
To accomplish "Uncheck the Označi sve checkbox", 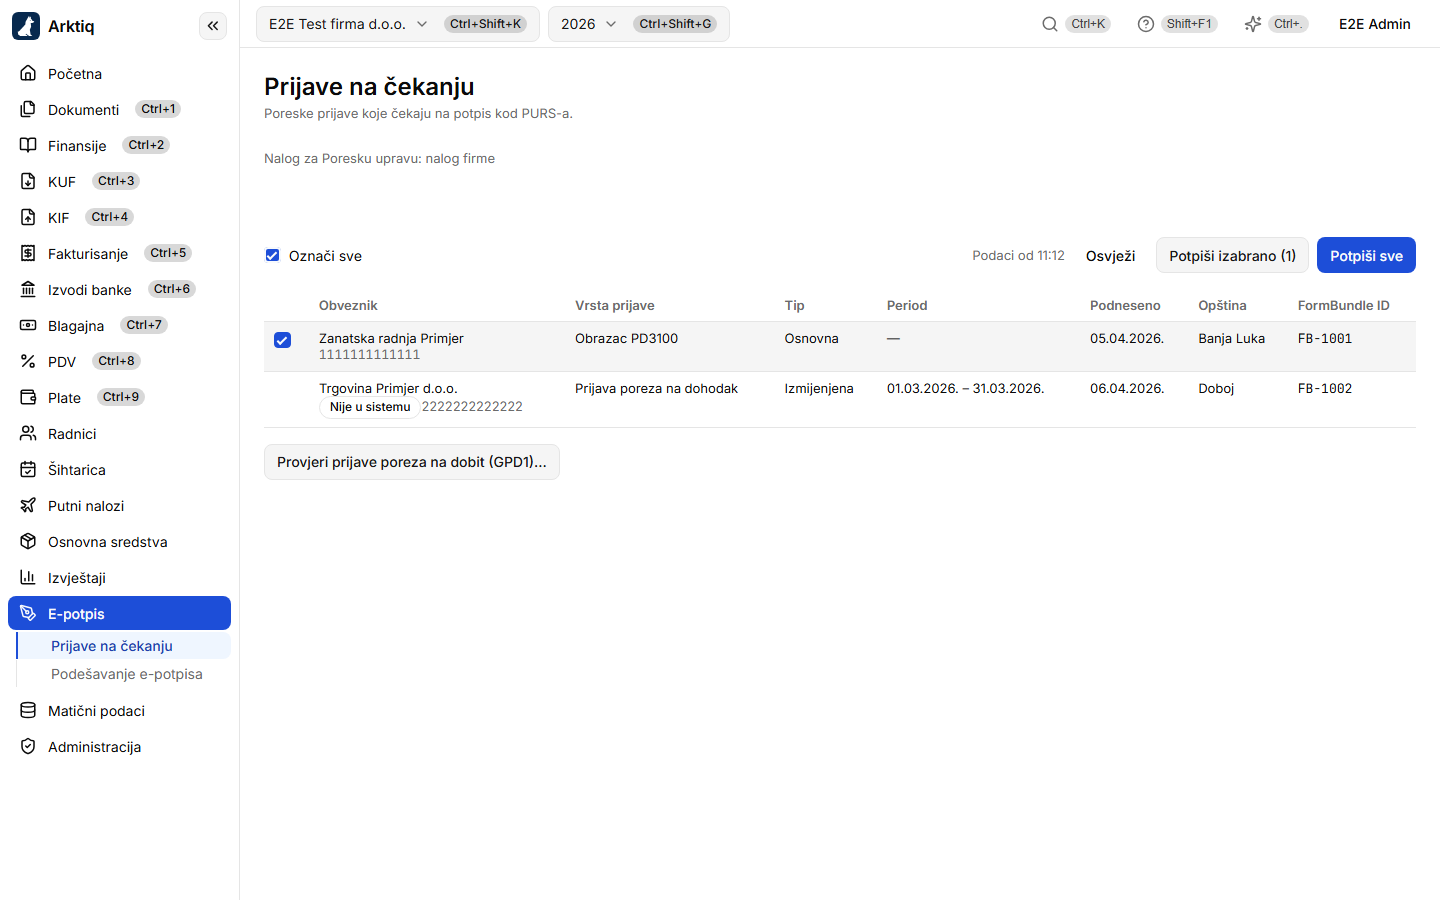I will pyautogui.click(x=272, y=255).
